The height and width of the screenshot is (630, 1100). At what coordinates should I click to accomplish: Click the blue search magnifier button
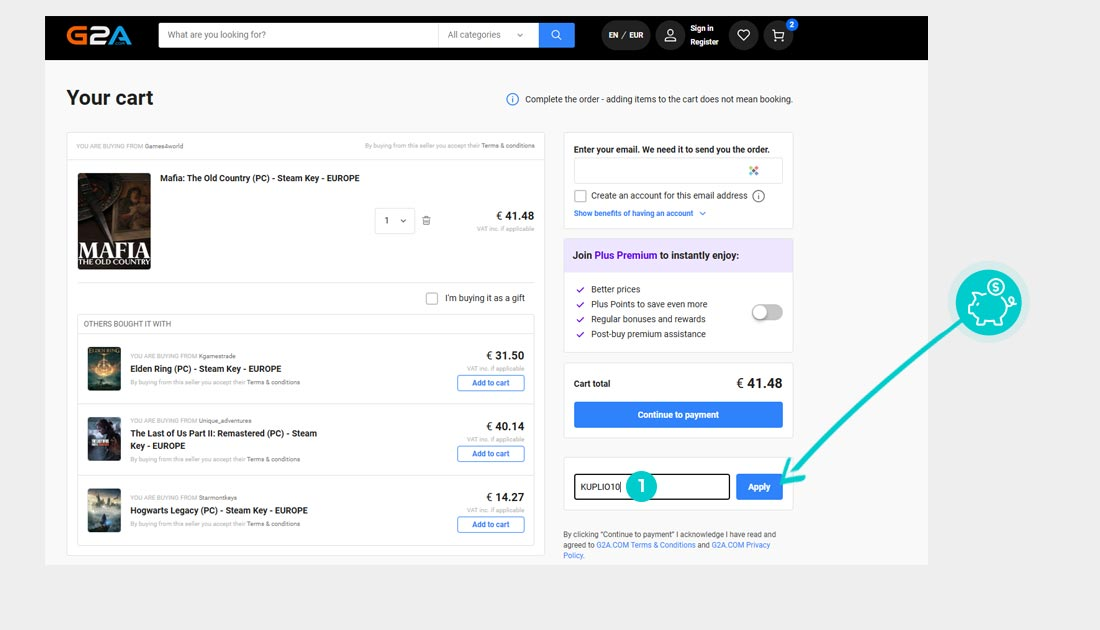(556, 35)
